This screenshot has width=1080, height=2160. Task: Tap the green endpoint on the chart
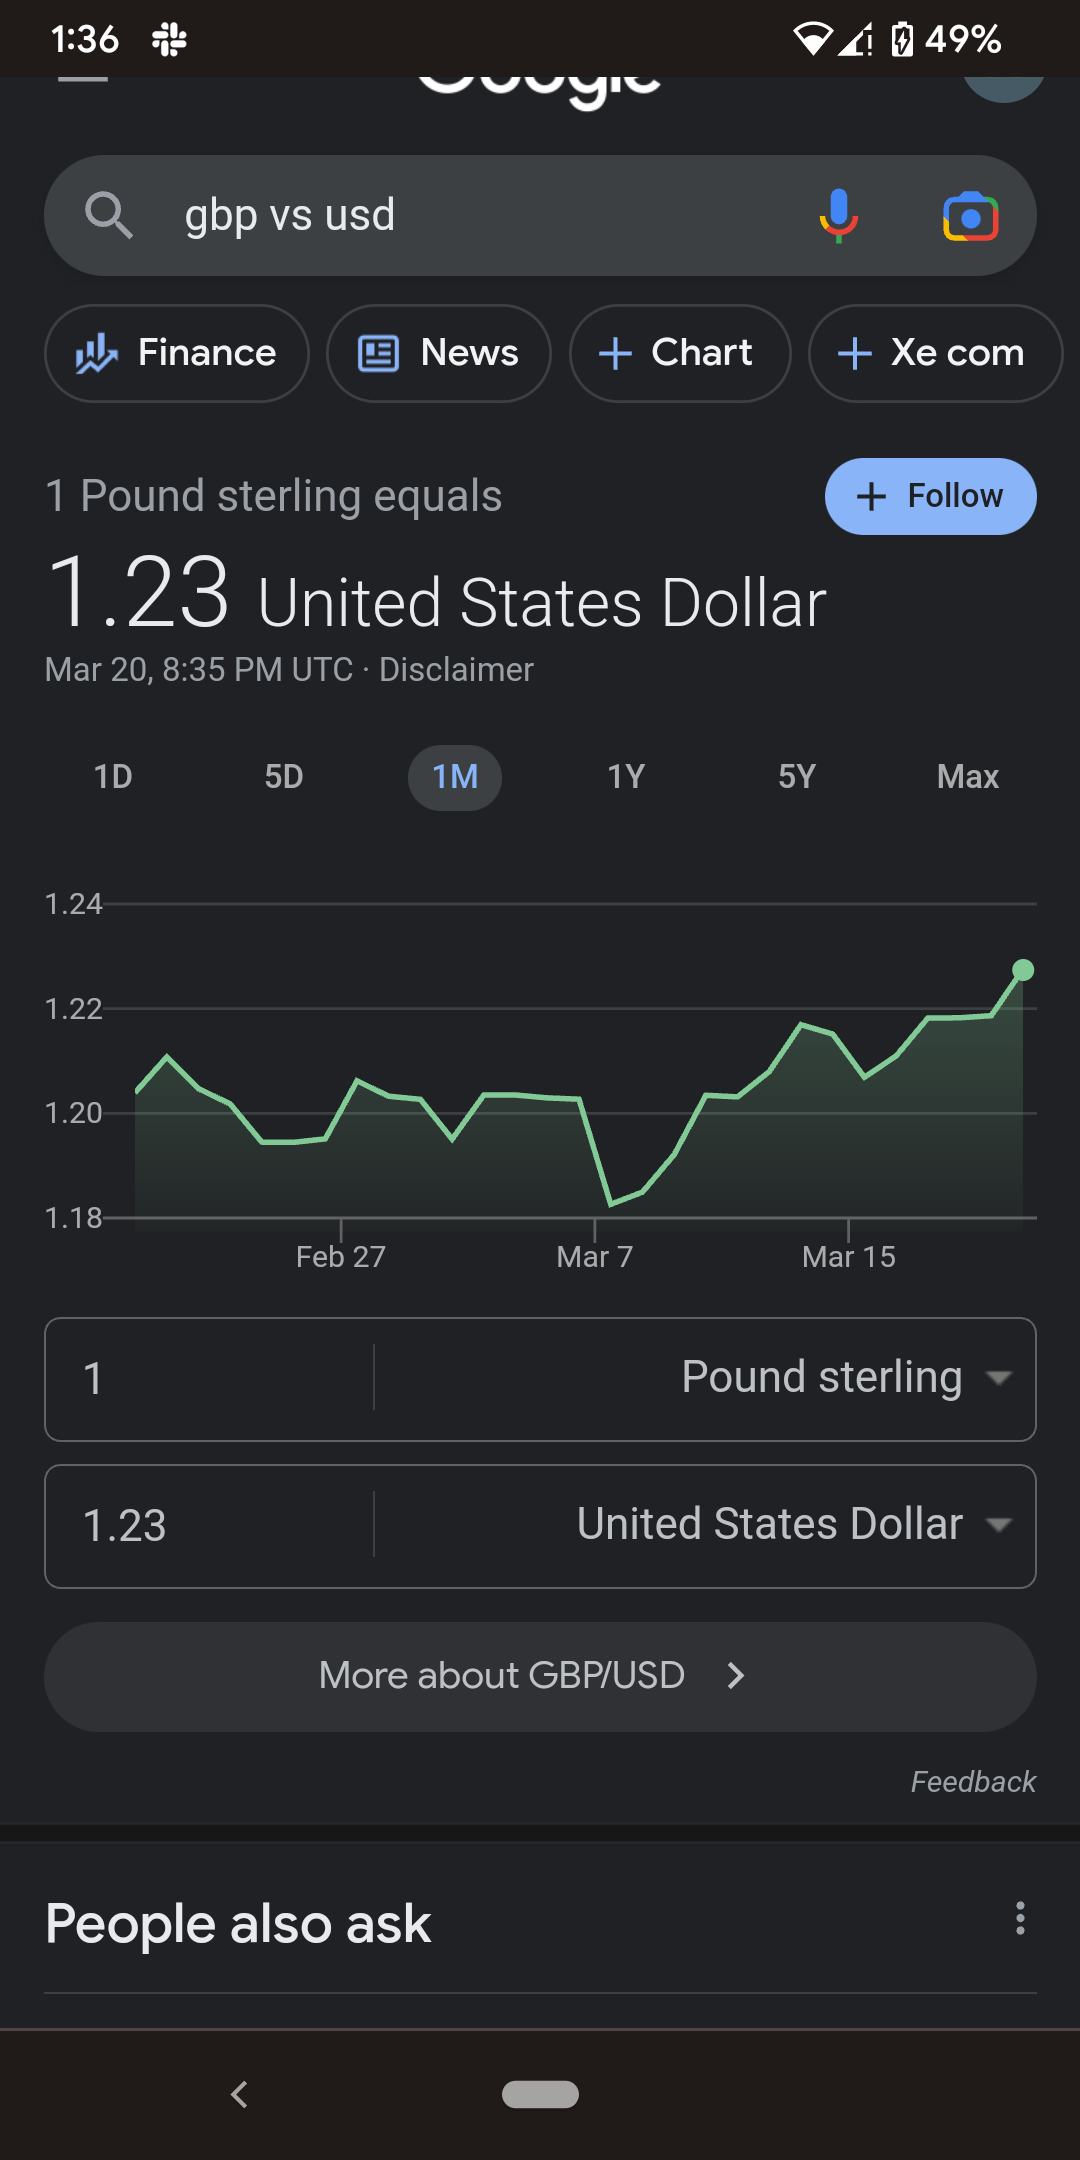(1022, 970)
